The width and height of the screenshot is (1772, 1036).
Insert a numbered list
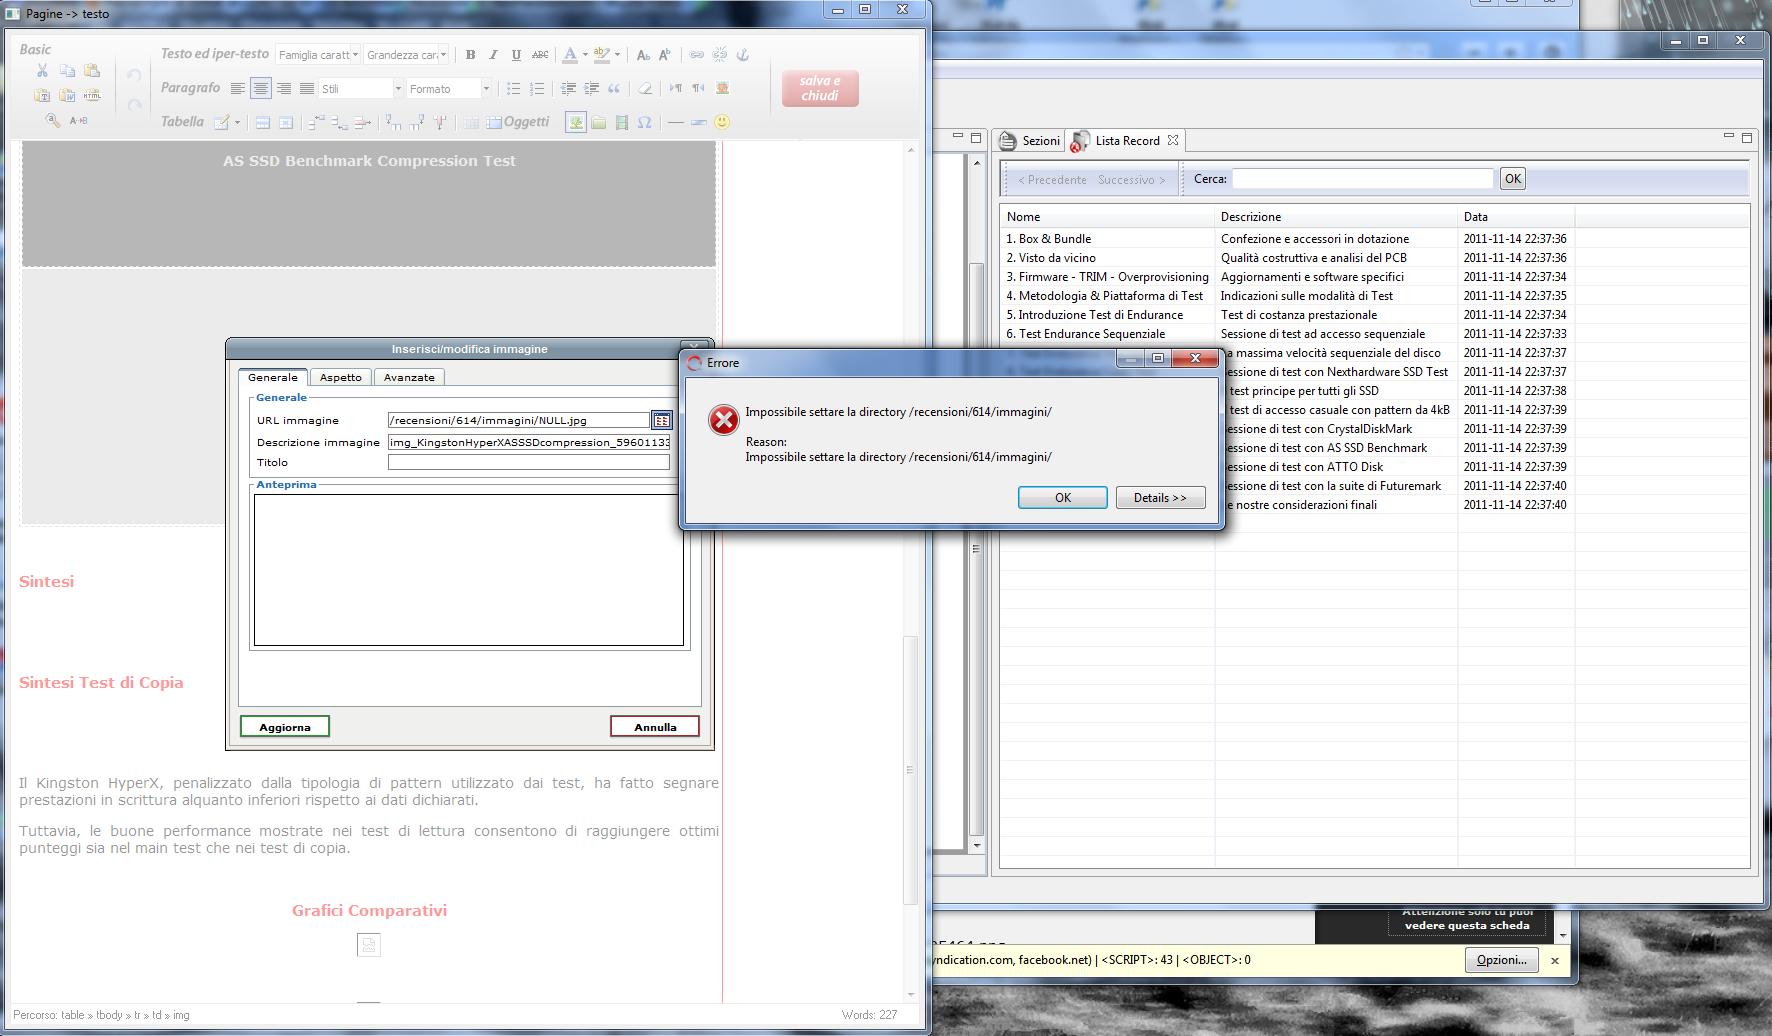537,88
